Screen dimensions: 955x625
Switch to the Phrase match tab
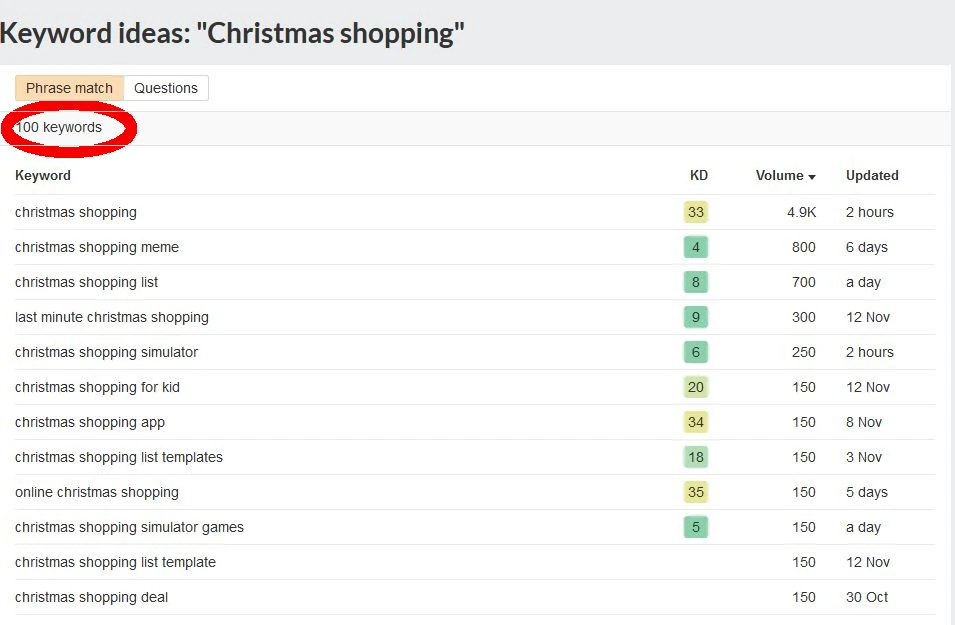click(x=70, y=88)
